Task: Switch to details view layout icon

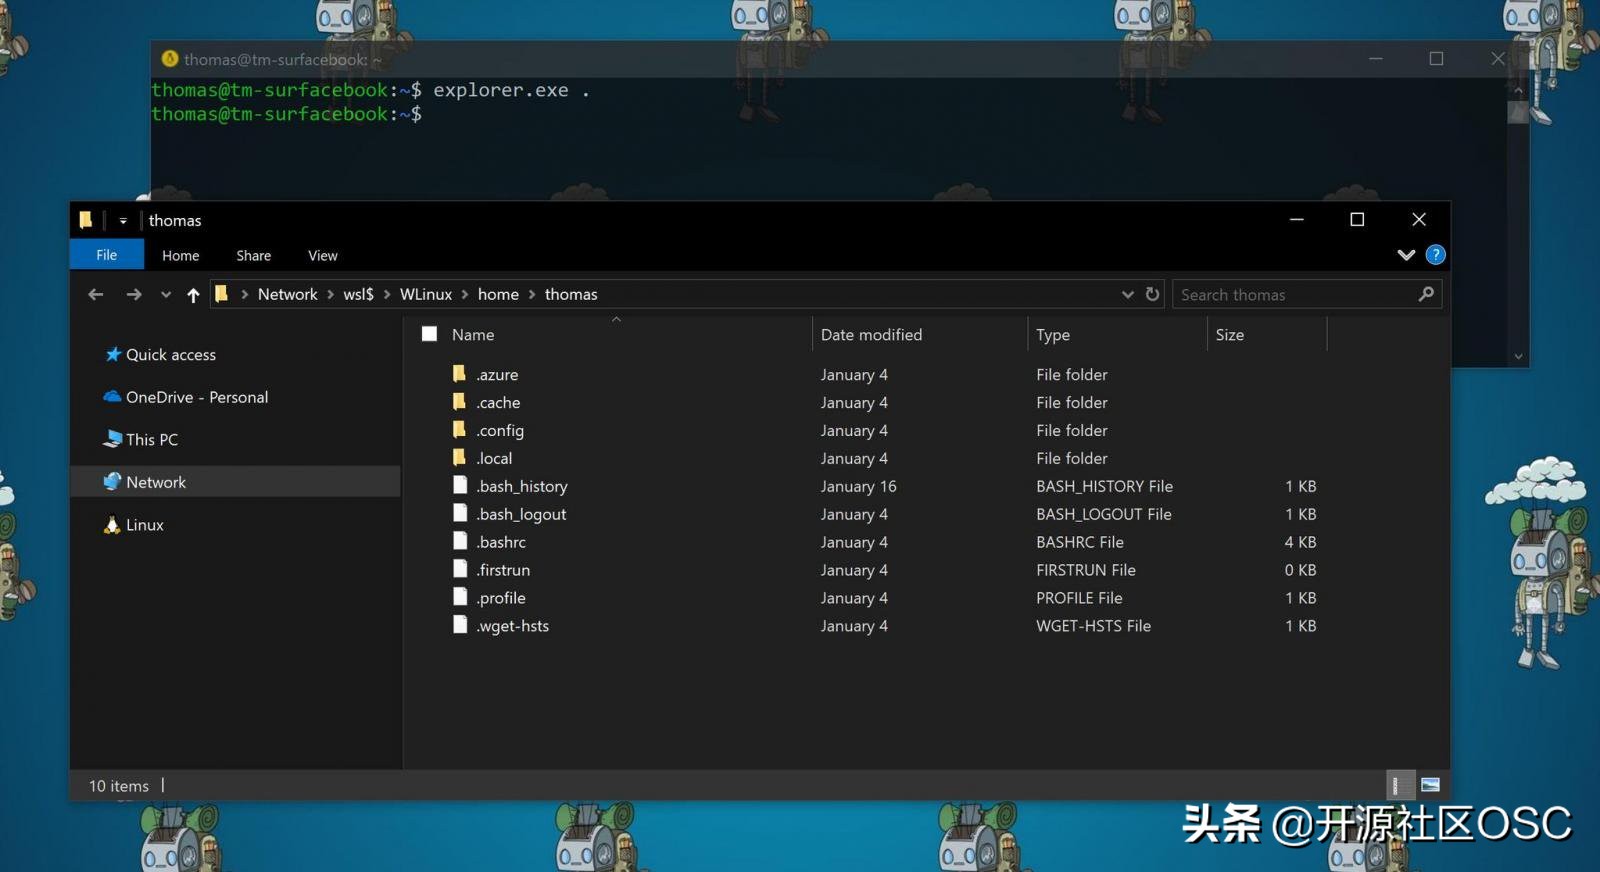Action: (1398, 785)
